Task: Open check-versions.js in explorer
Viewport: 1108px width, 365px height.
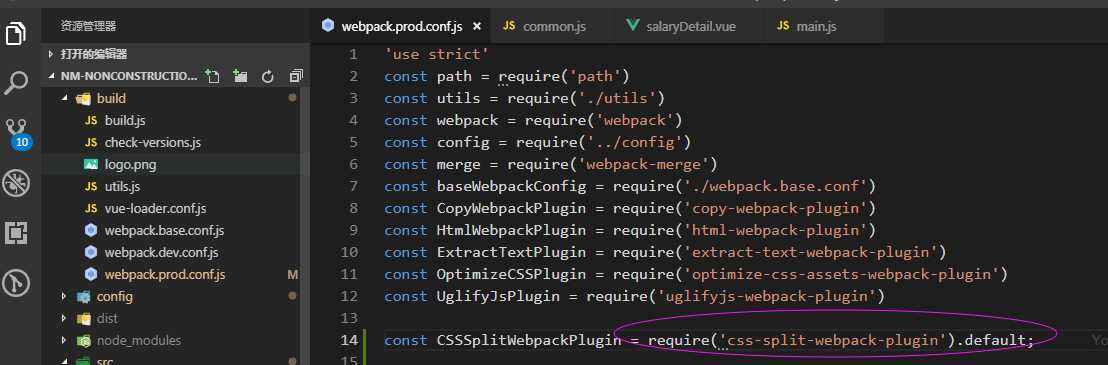Action: click(153, 142)
